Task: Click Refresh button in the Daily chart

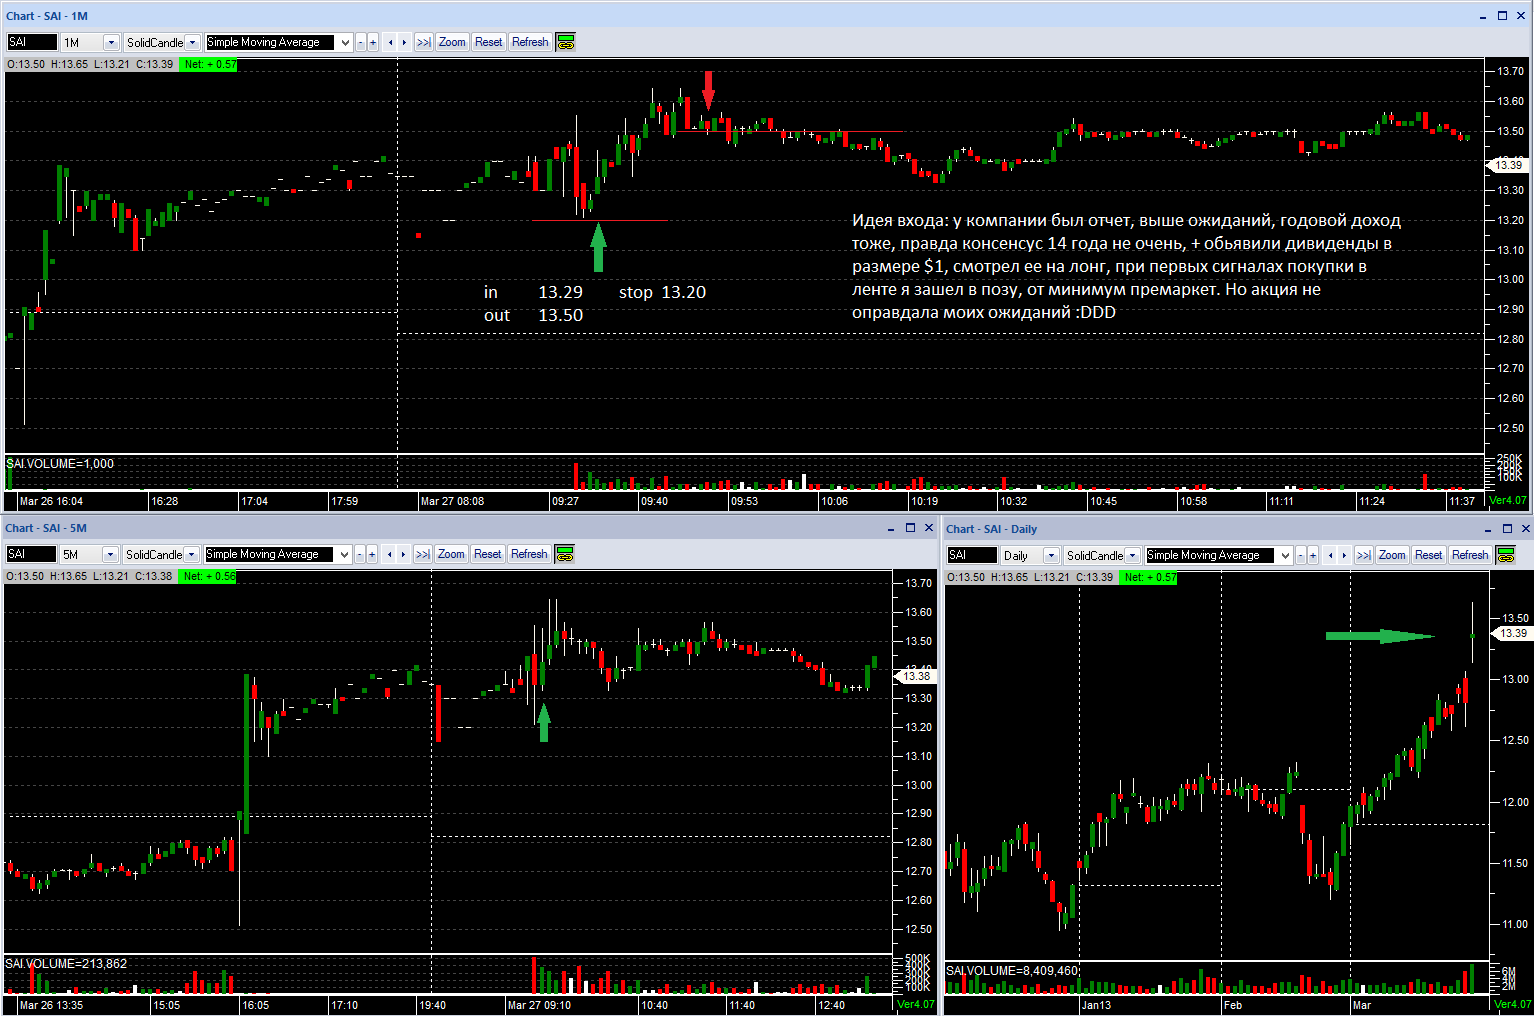Action: click(1470, 555)
